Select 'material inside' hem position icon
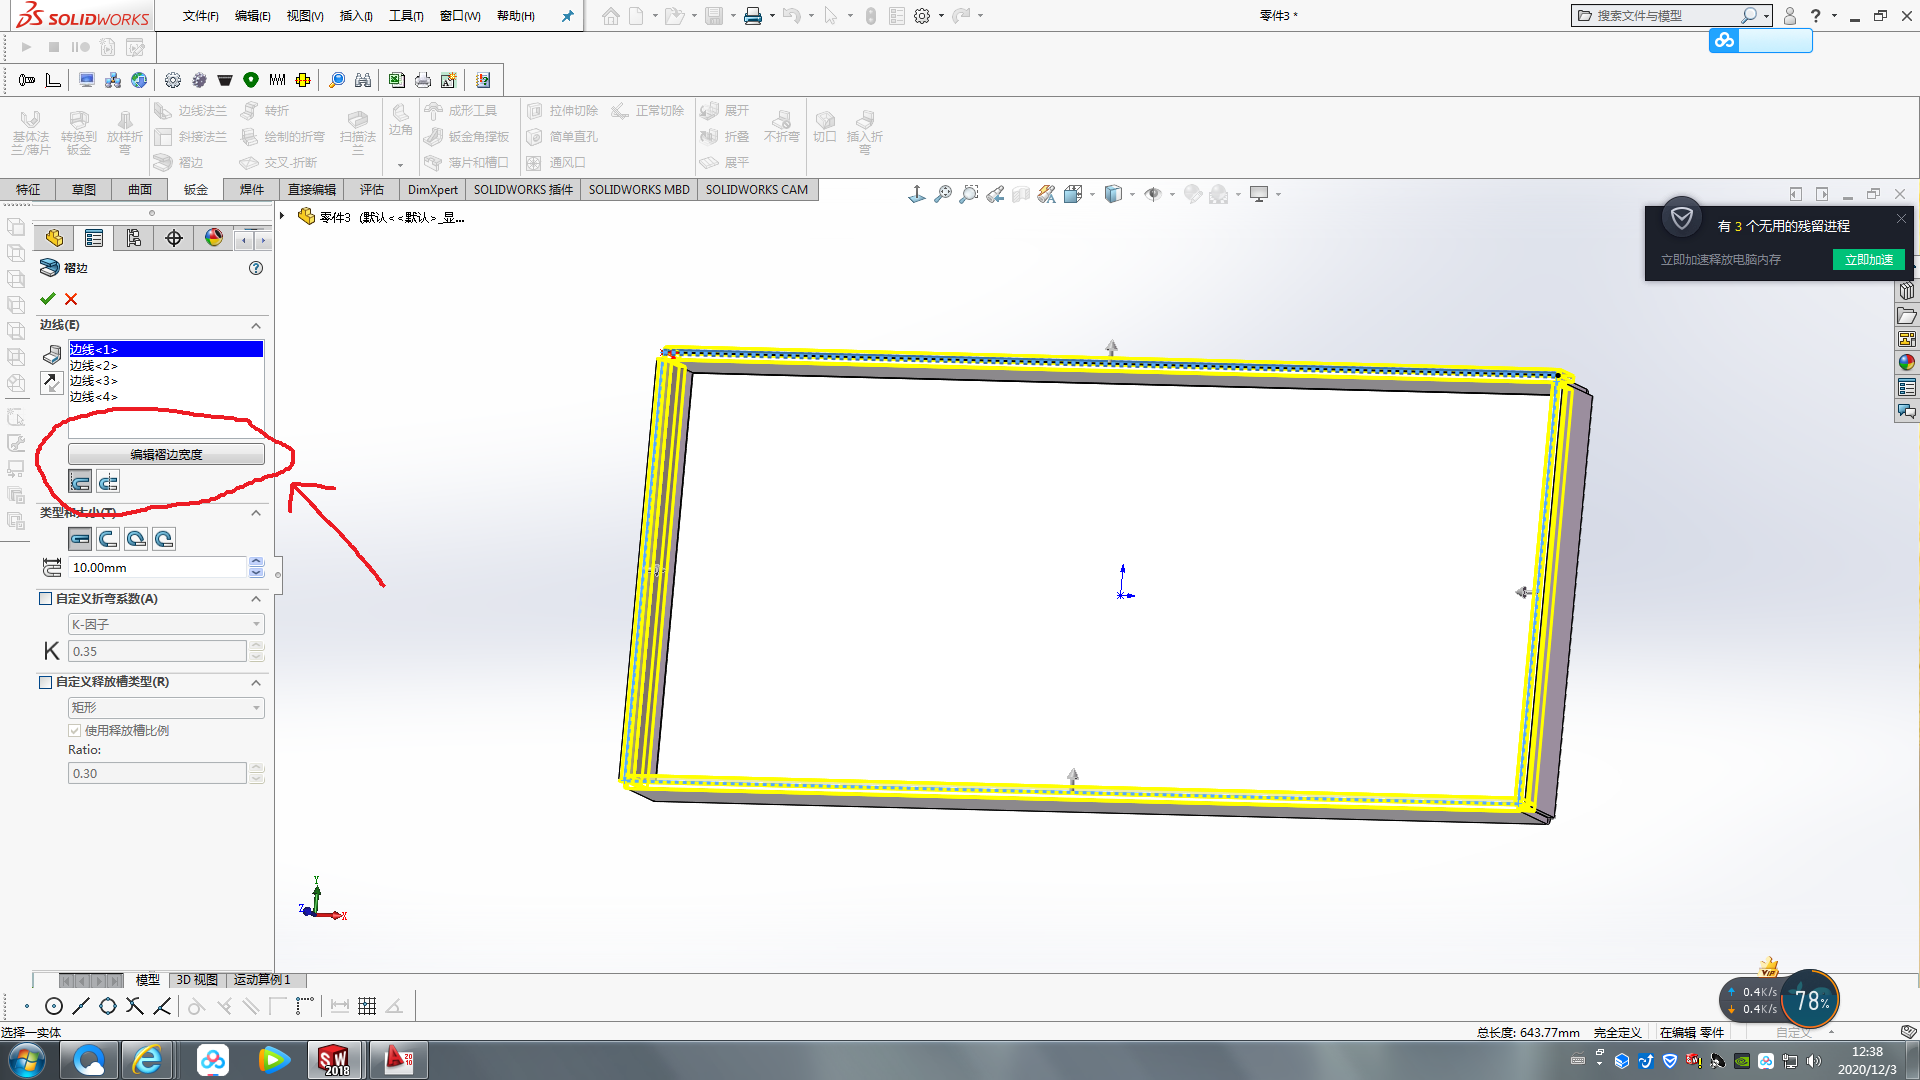Image resolution: width=1920 pixels, height=1080 pixels. tap(80, 483)
